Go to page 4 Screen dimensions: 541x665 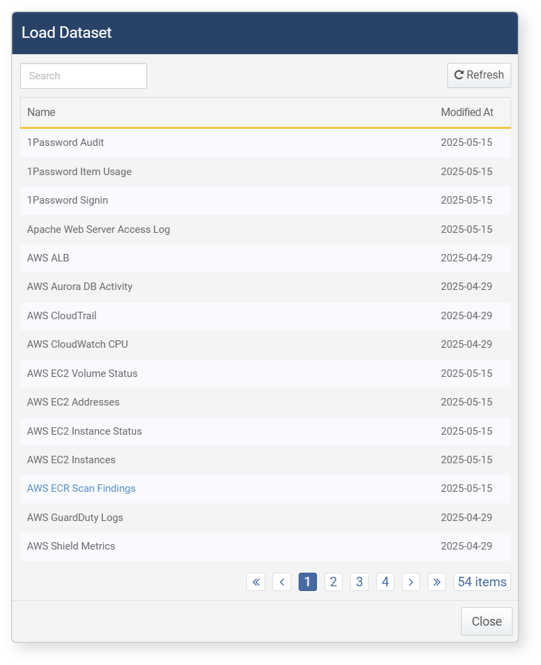pos(385,582)
